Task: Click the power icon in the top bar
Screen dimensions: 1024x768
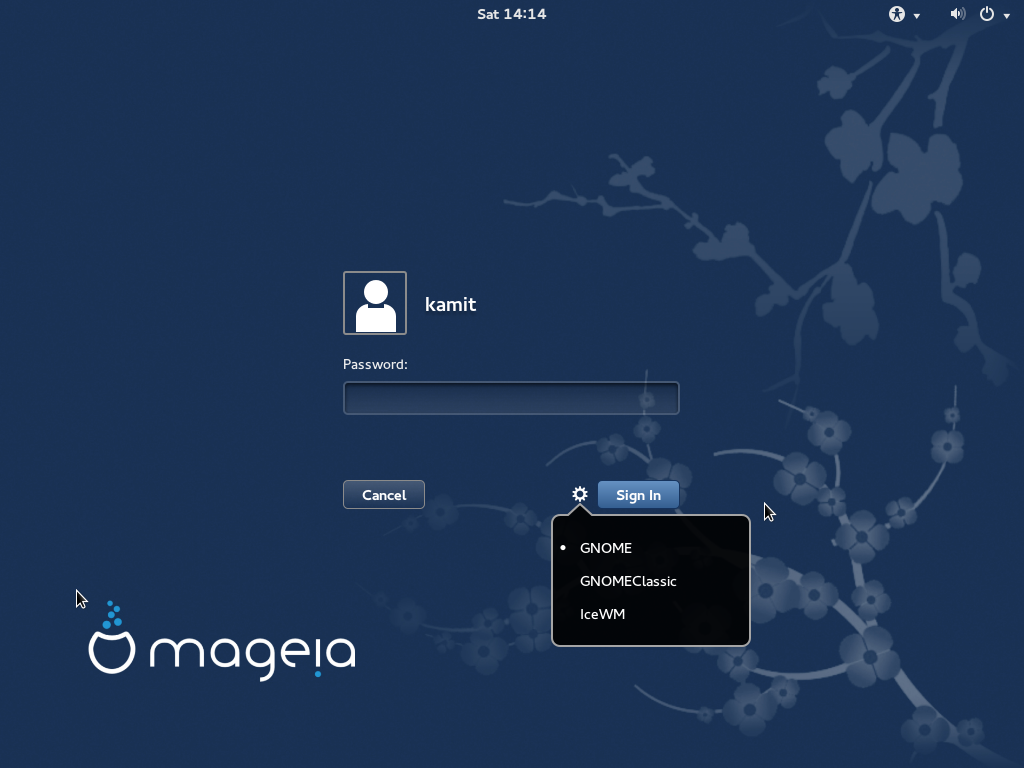Action: tap(989, 14)
